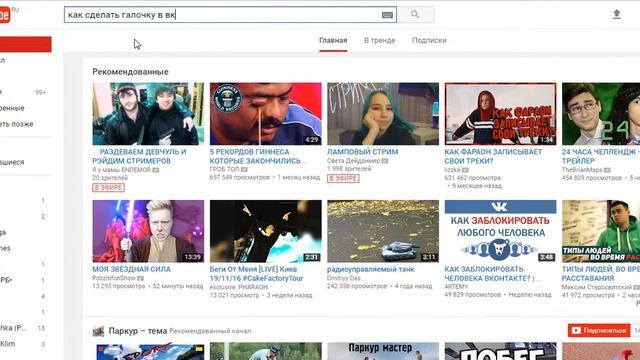Switch to the В тренде tab
This screenshot has height=360, width=640.
(x=380, y=40)
